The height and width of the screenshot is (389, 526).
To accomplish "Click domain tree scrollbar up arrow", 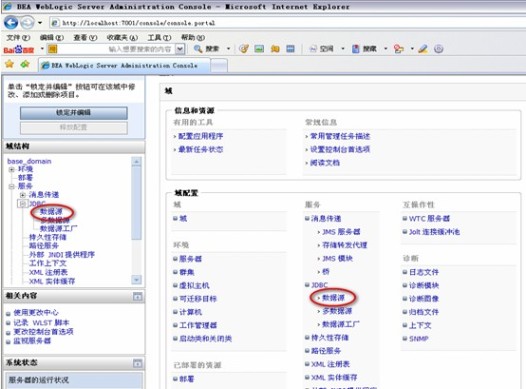I will (x=136, y=162).
